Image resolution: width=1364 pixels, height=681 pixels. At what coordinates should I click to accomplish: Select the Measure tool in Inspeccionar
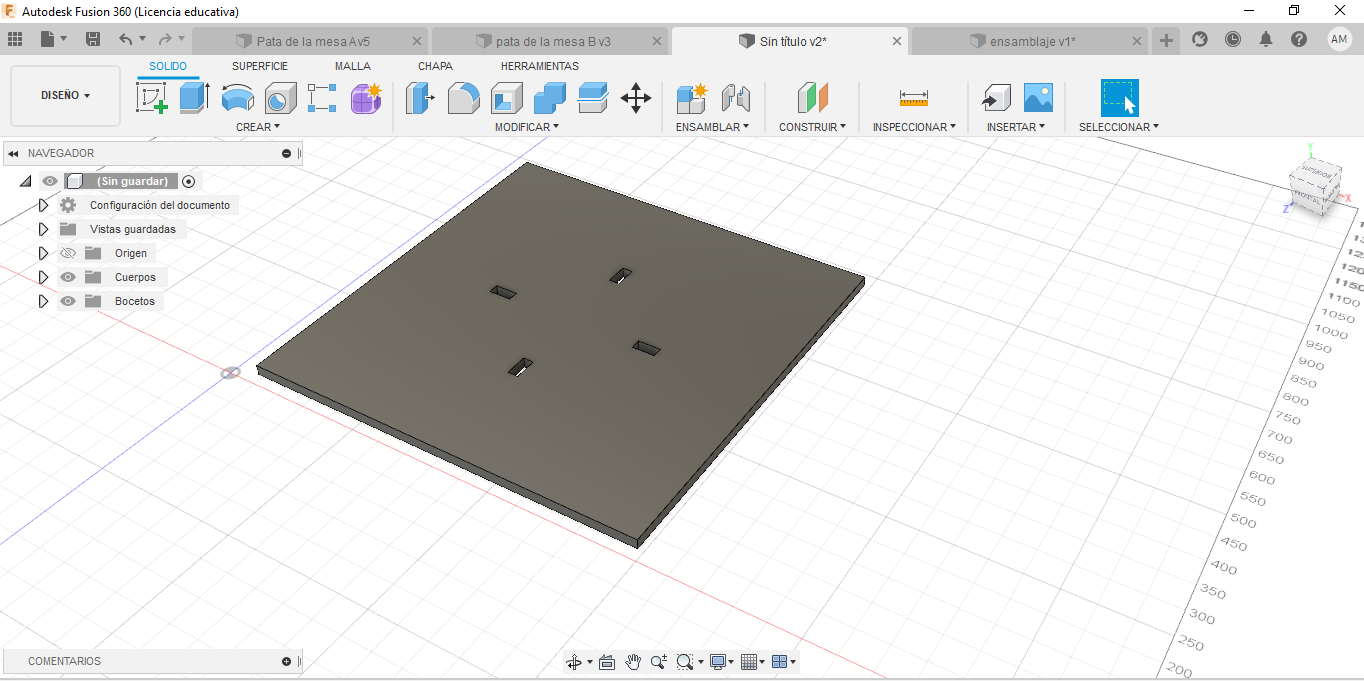pyautogui.click(x=913, y=98)
